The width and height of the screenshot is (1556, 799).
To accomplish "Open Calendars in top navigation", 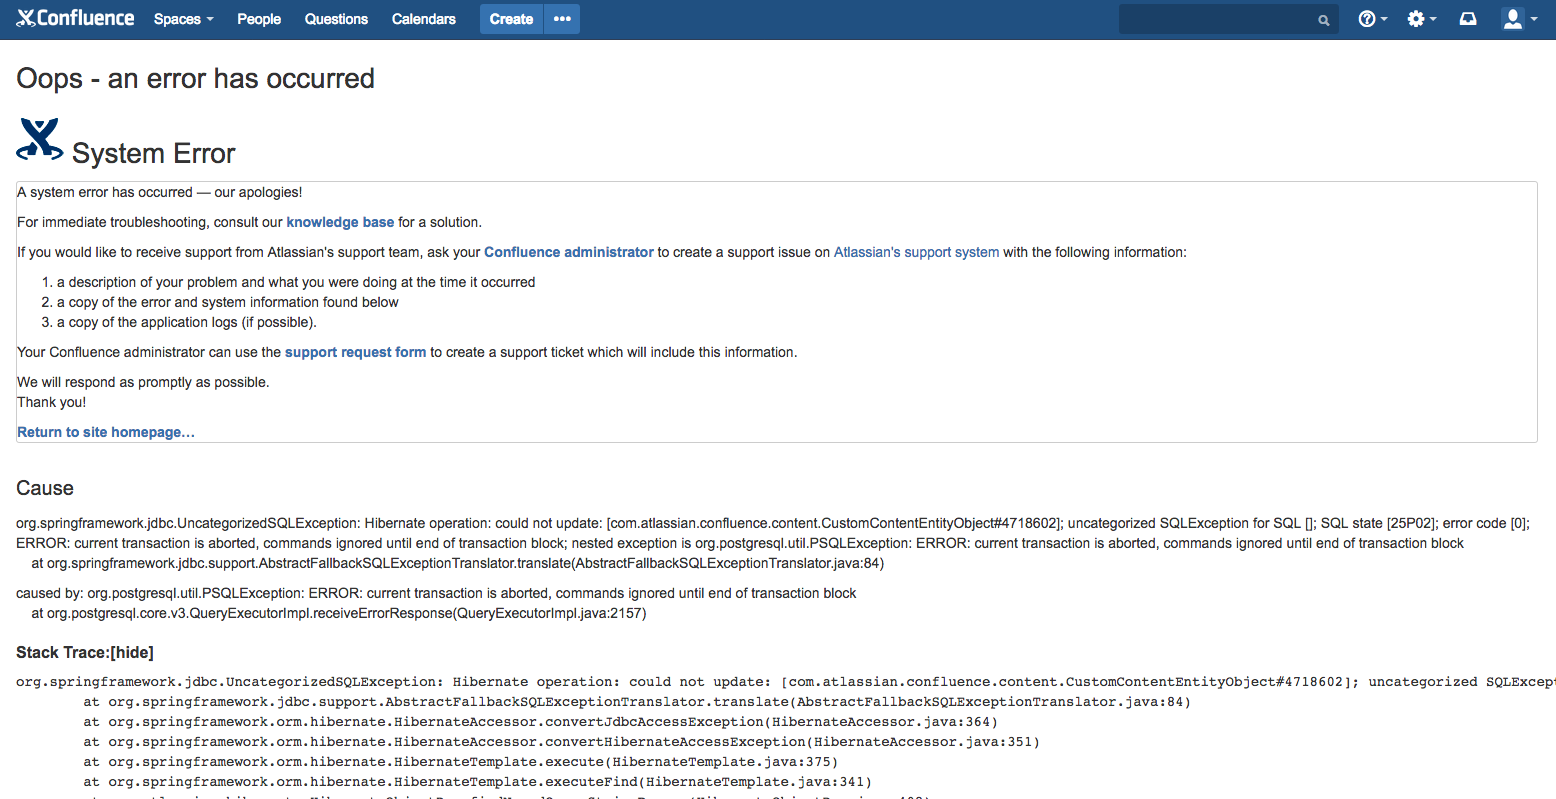I will click(424, 19).
